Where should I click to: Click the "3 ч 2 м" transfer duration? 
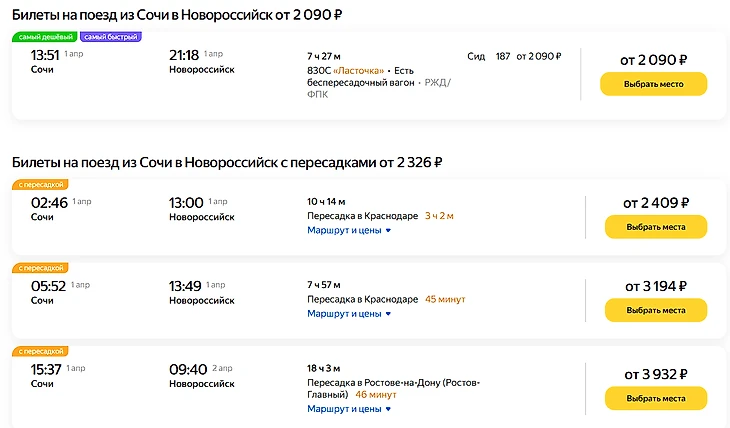(x=439, y=216)
